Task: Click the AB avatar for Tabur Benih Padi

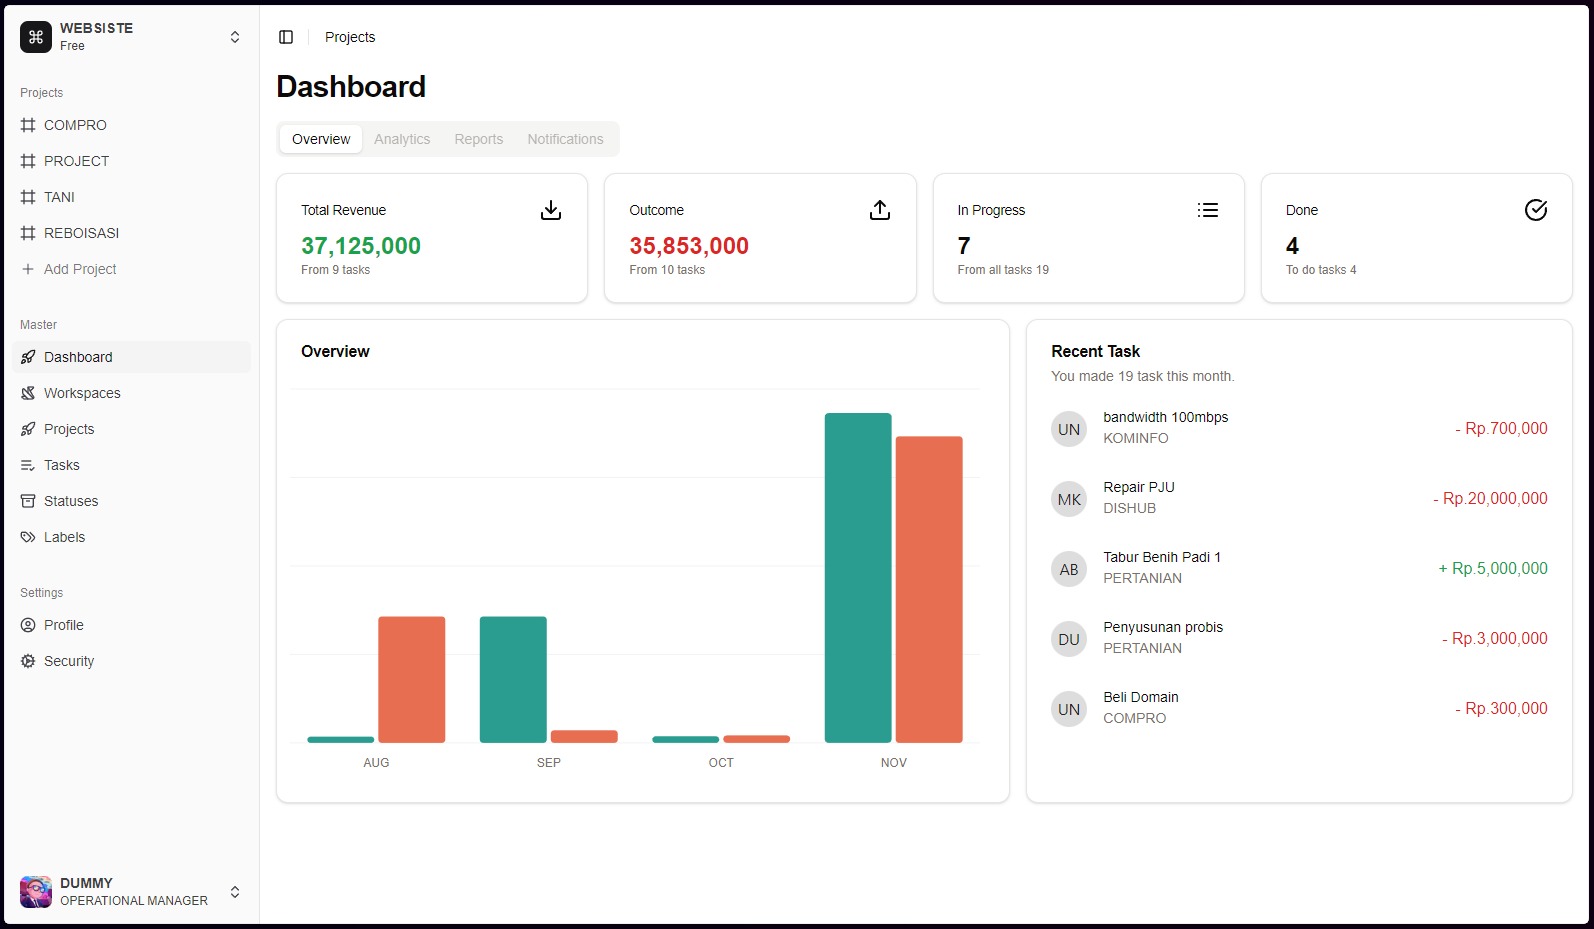Action: (x=1069, y=569)
